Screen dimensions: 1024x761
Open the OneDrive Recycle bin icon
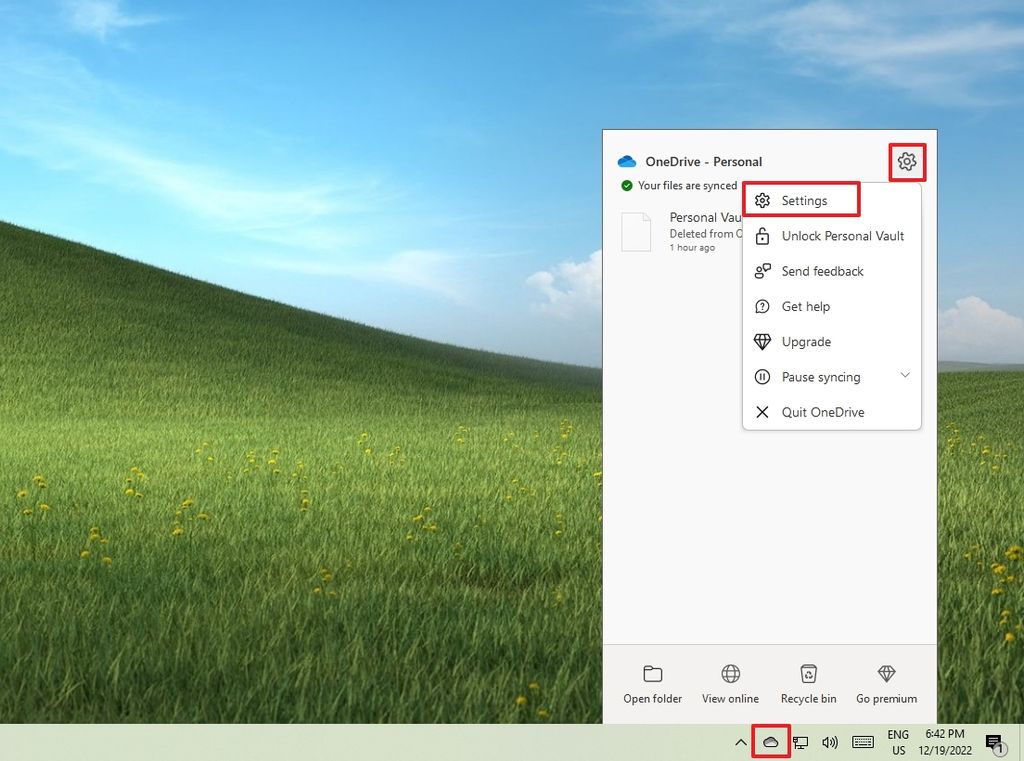808,675
